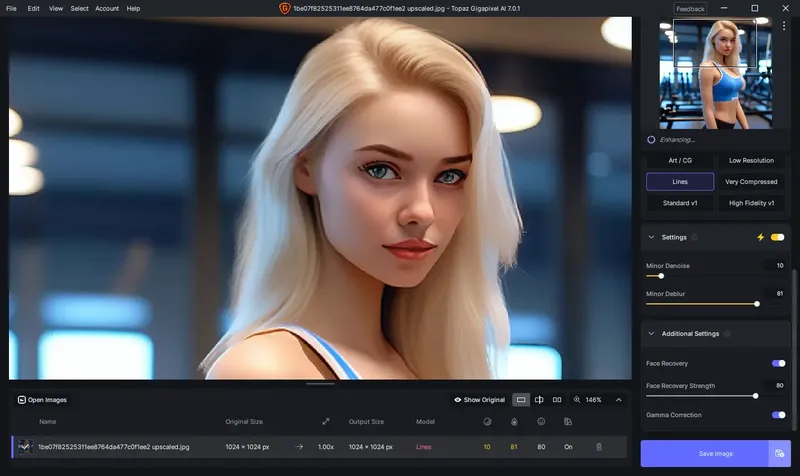Screen dimensions: 800x476
Task: Toggle the image row selection checkbox
Action: point(25,447)
